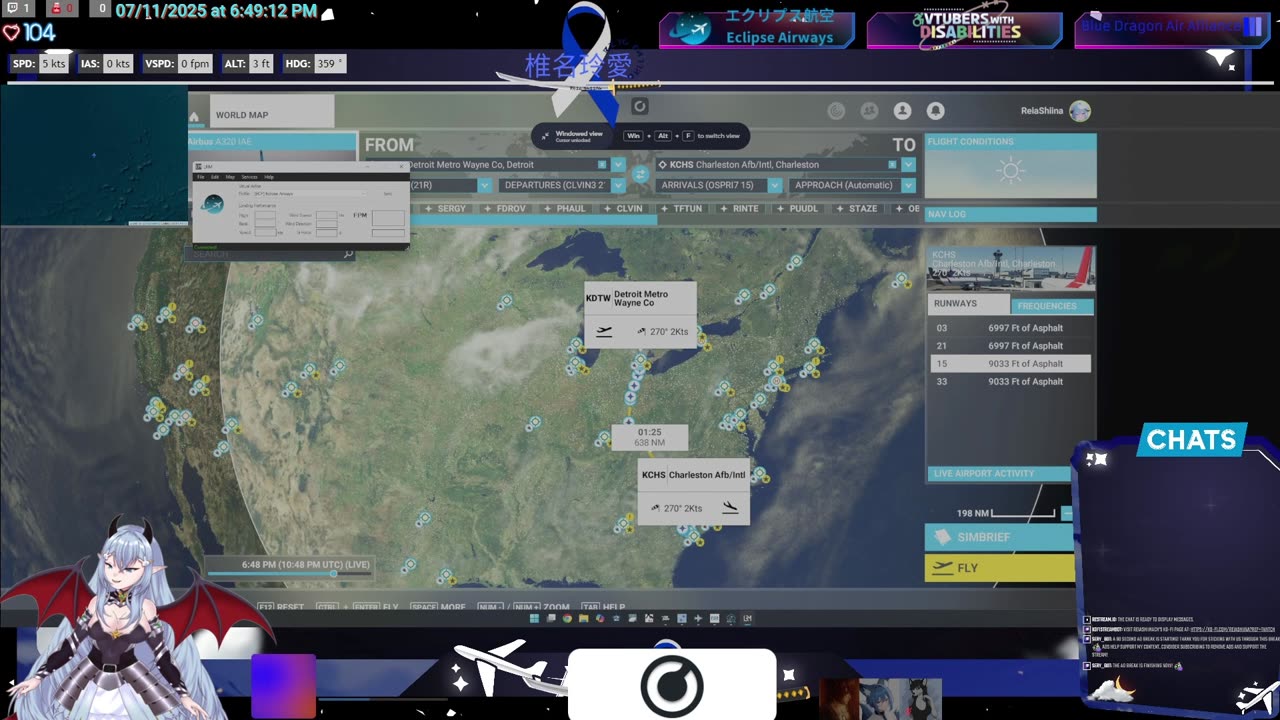The height and width of the screenshot is (720, 1280).
Task: Swap departure and arrival airports
Action: 640,174
